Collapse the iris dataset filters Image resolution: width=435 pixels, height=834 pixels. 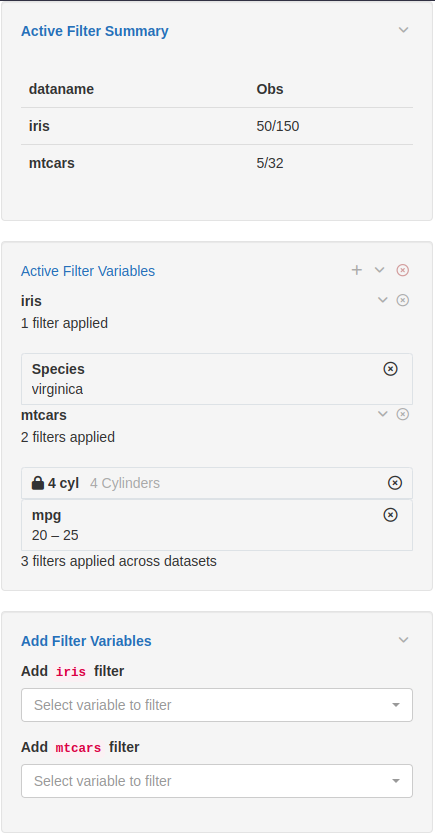coord(382,301)
